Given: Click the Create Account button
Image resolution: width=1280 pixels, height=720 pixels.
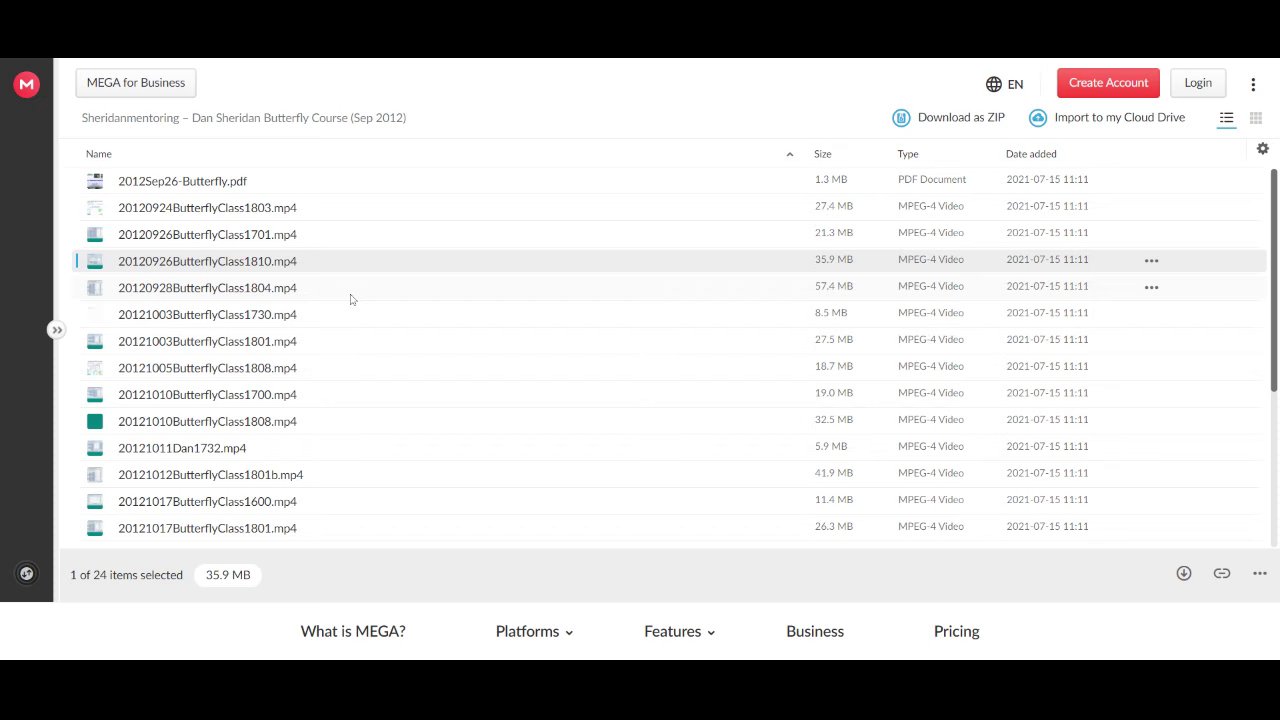Looking at the screenshot, I should [1108, 83].
